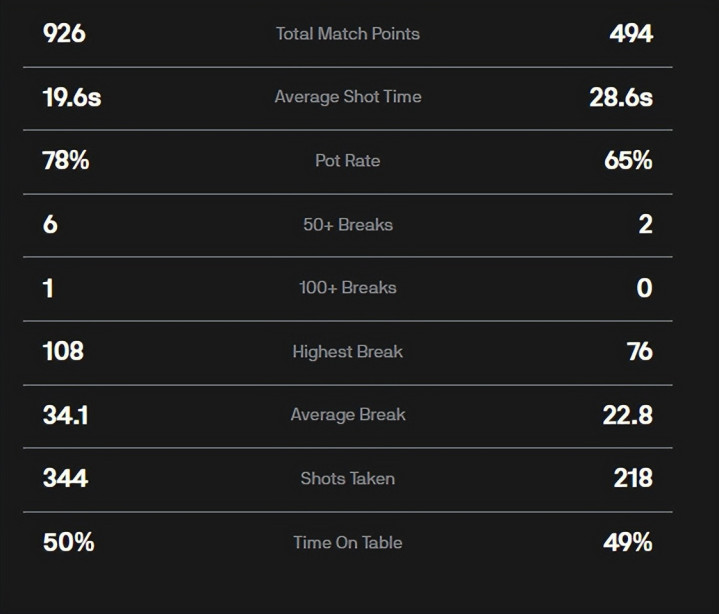Viewport: 719px width, 614px height.
Task: Click the Total Match Points label
Action: pyautogui.click(x=347, y=34)
